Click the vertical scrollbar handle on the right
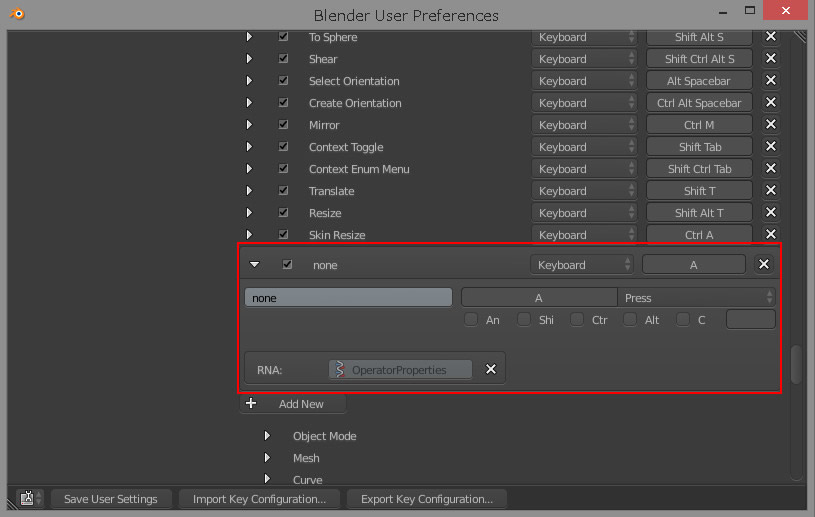The height and width of the screenshot is (517, 815). coord(796,365)
